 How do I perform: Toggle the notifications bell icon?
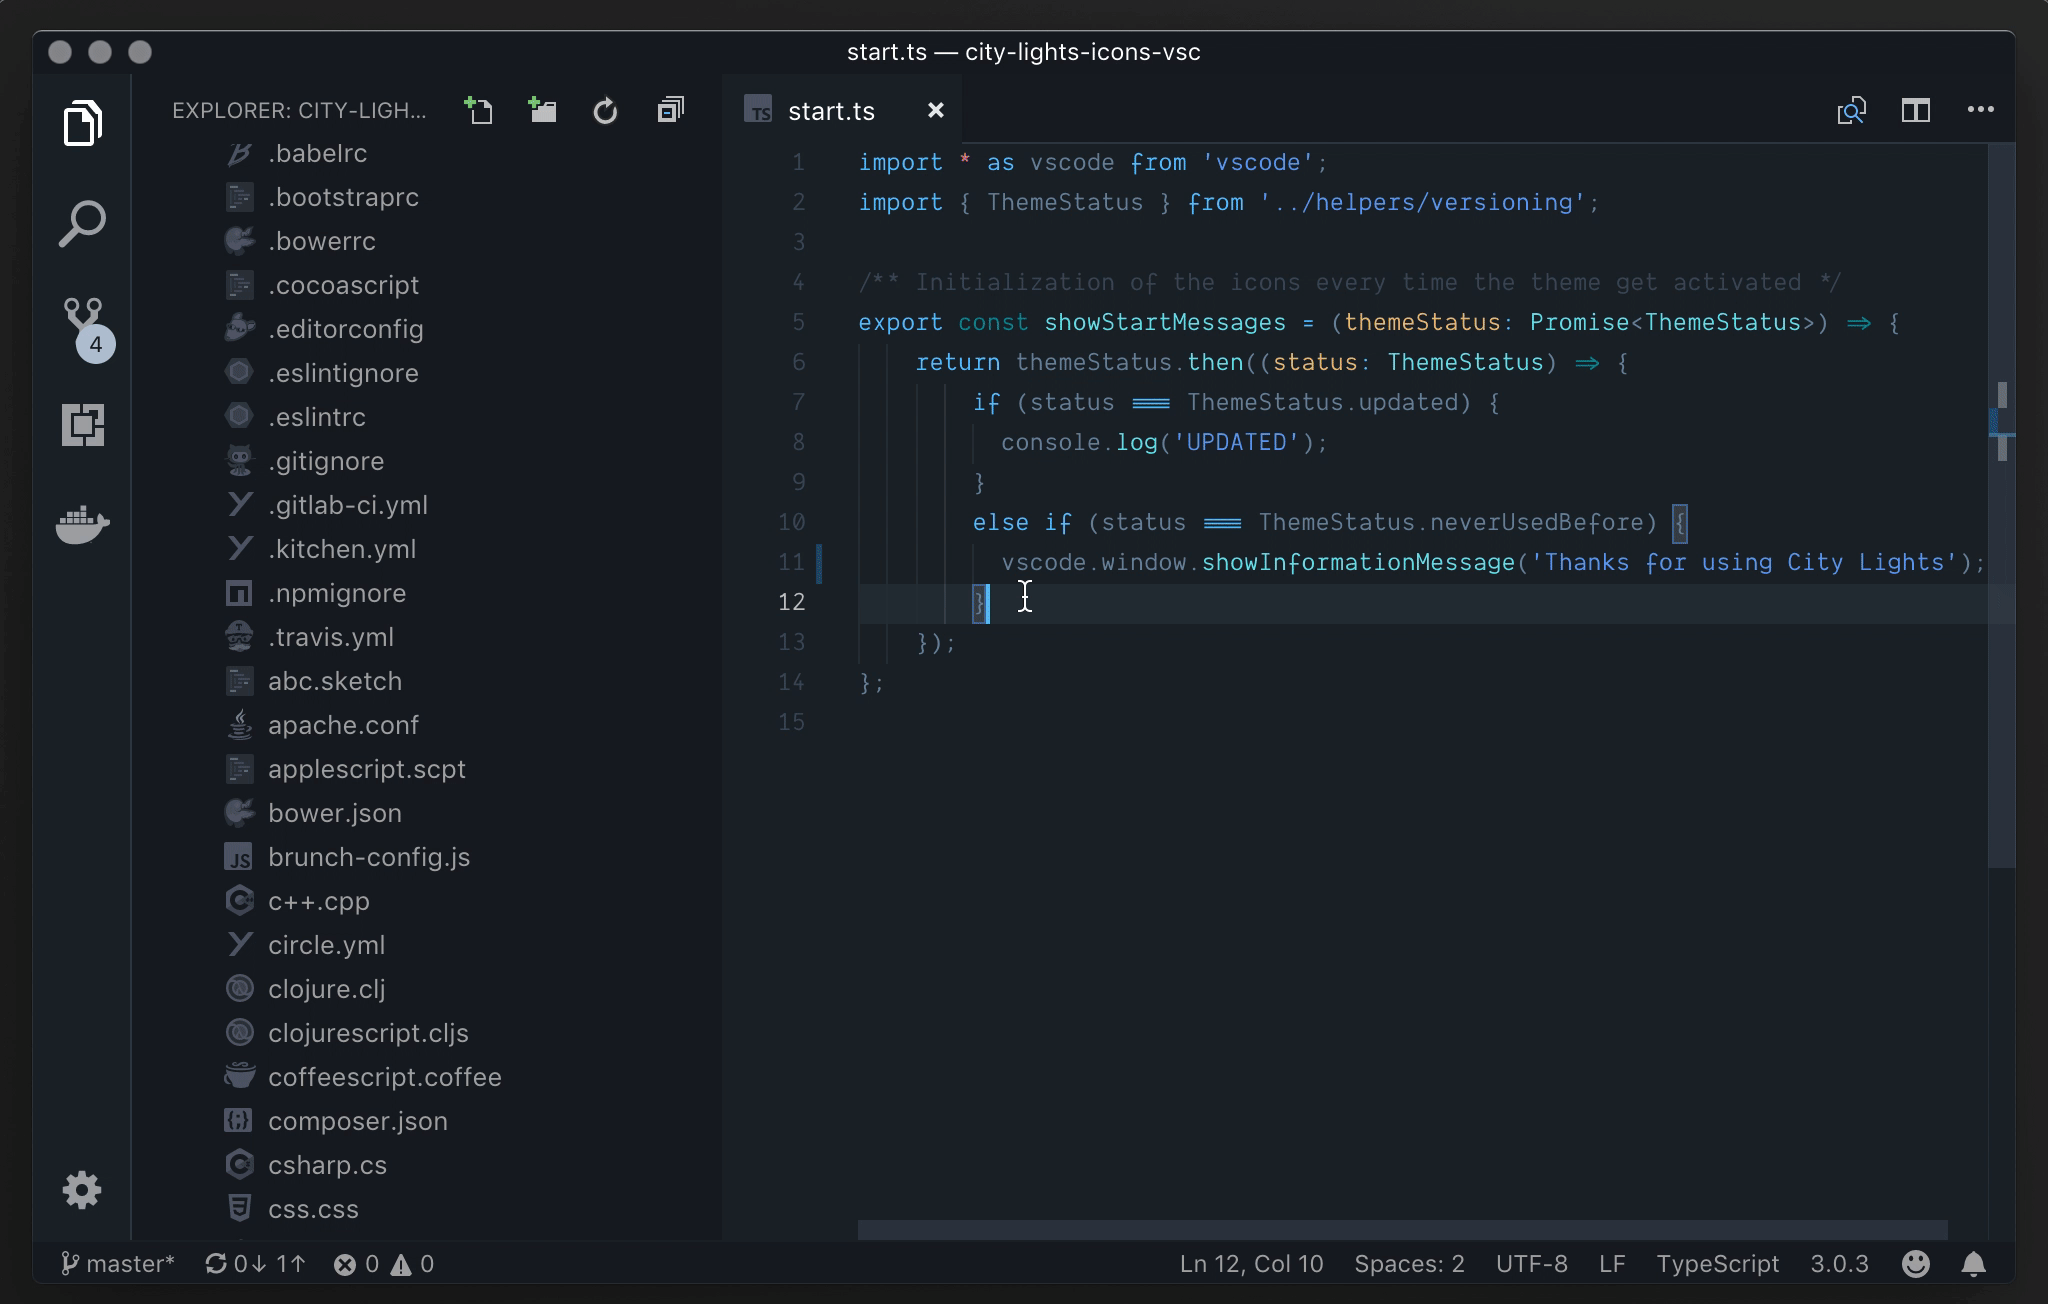[1973, 1262]
